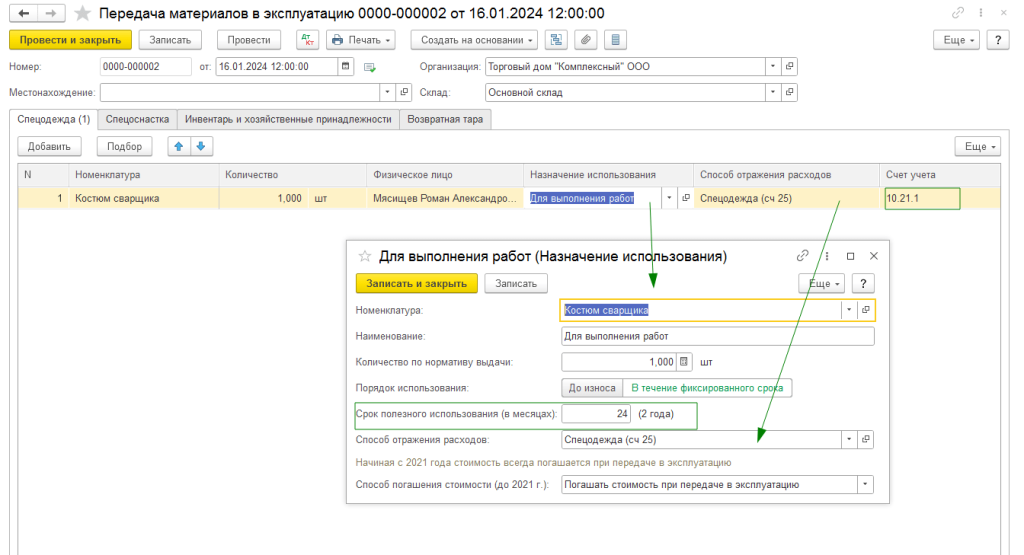Expand the Организация dropdown
1024x555 pixels.
[x=772, y=67]
